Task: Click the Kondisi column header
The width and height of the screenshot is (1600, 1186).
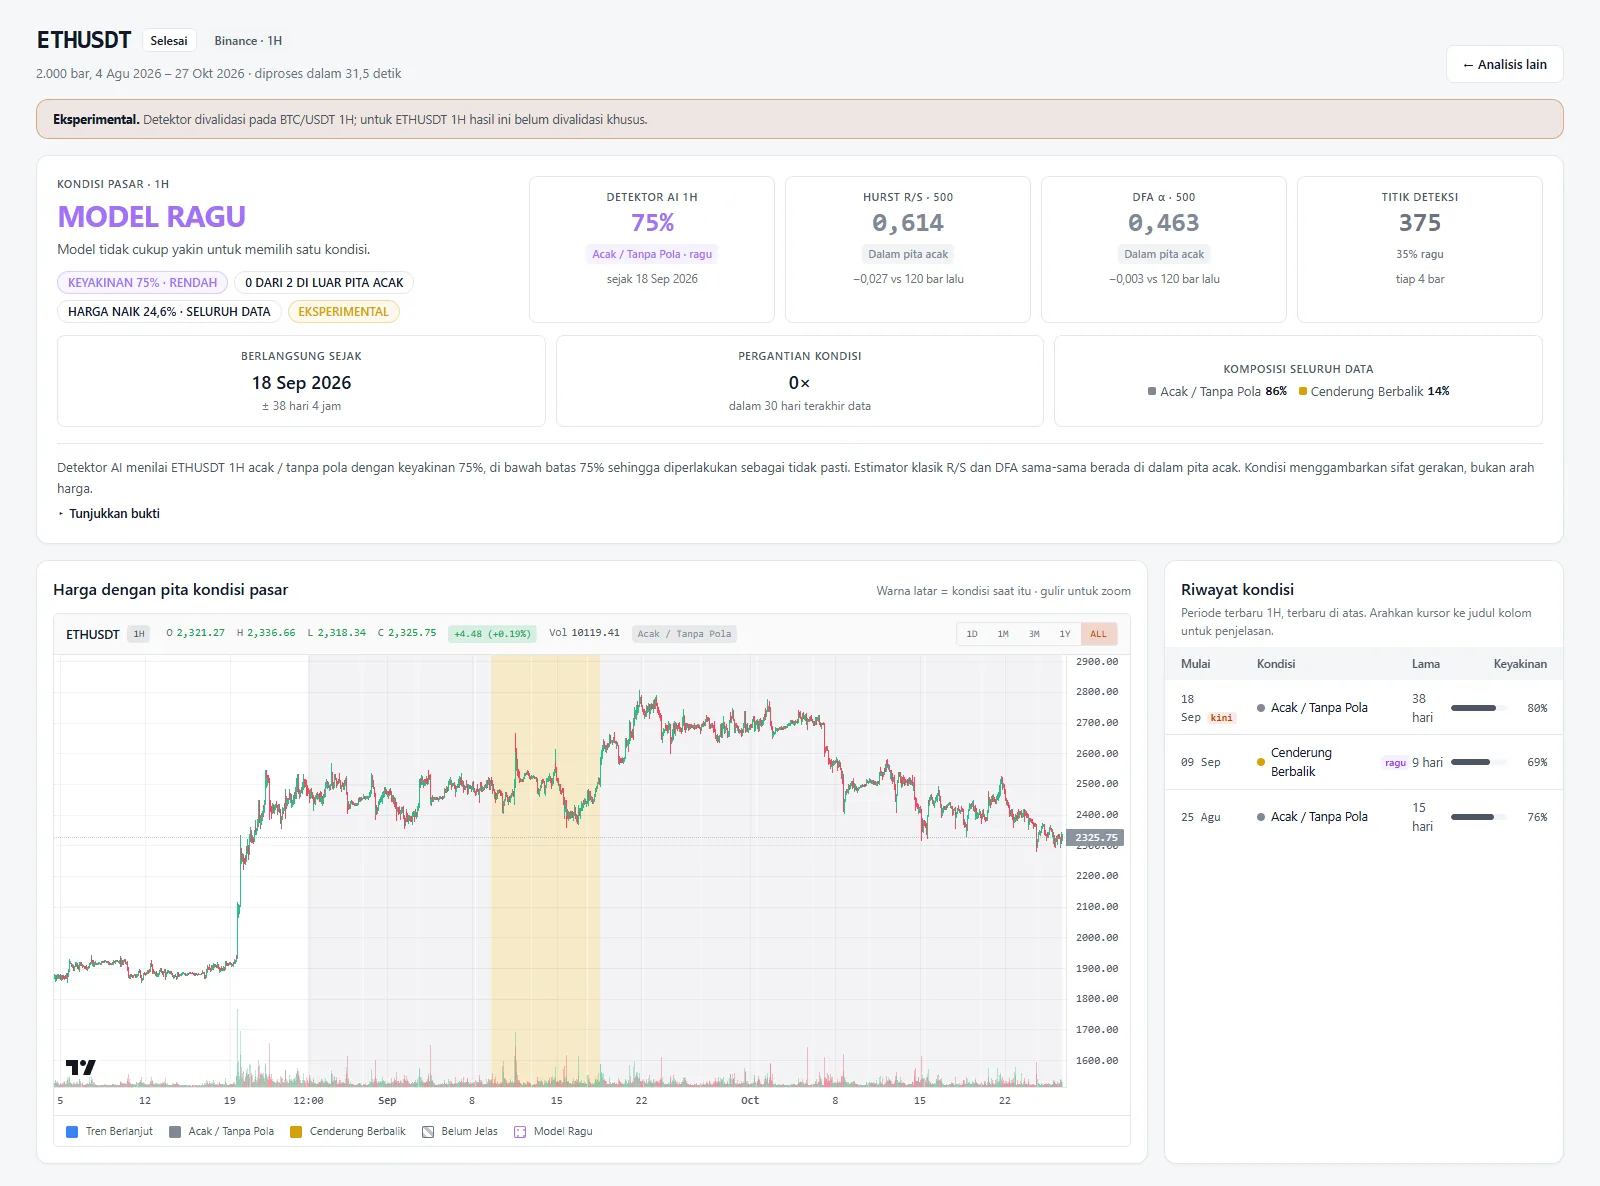Action: pos(1276,664)
